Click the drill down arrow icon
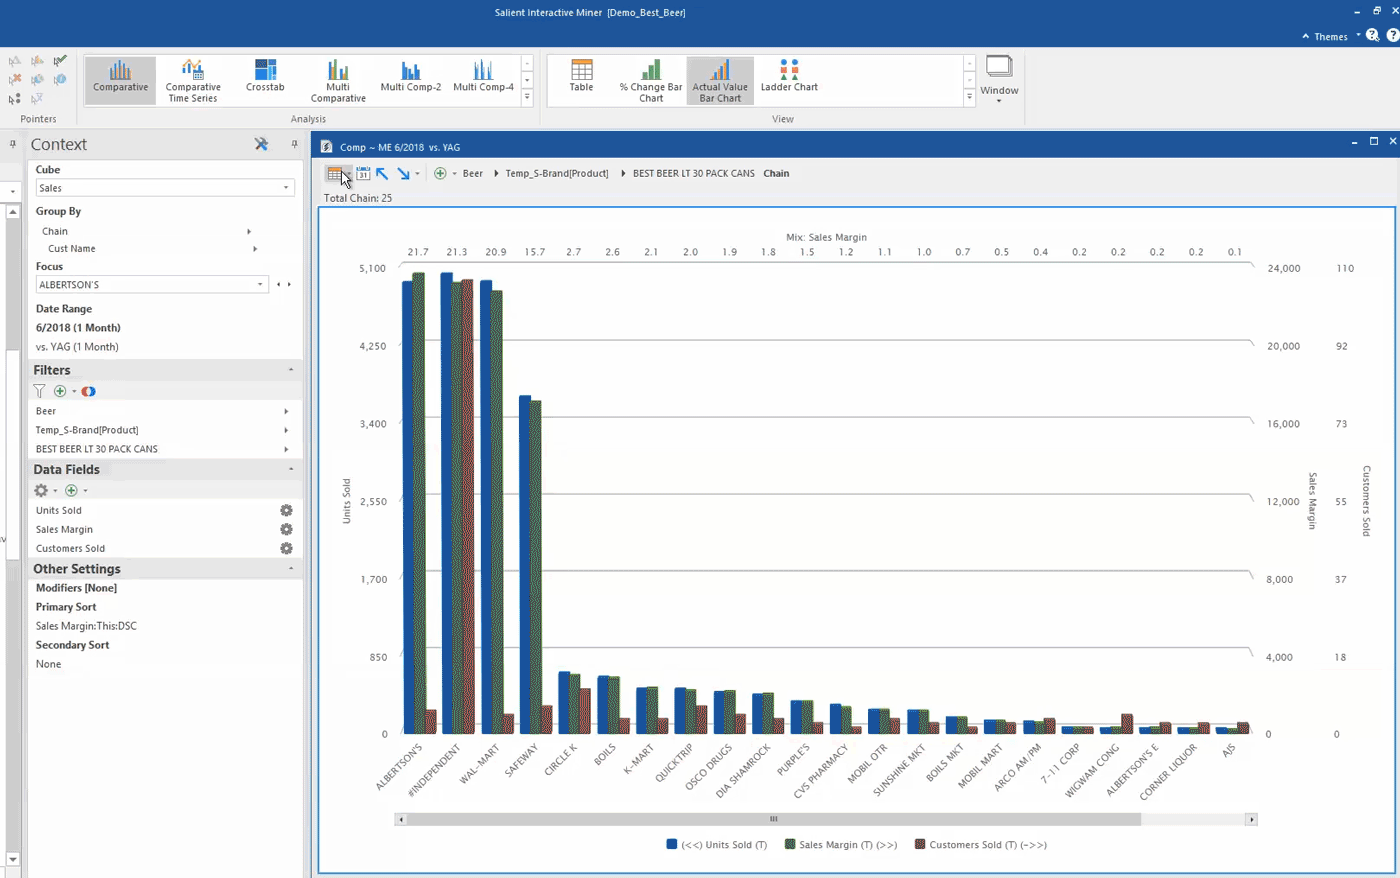This screenshot has height=878, width=1400. tap(403, 173)
